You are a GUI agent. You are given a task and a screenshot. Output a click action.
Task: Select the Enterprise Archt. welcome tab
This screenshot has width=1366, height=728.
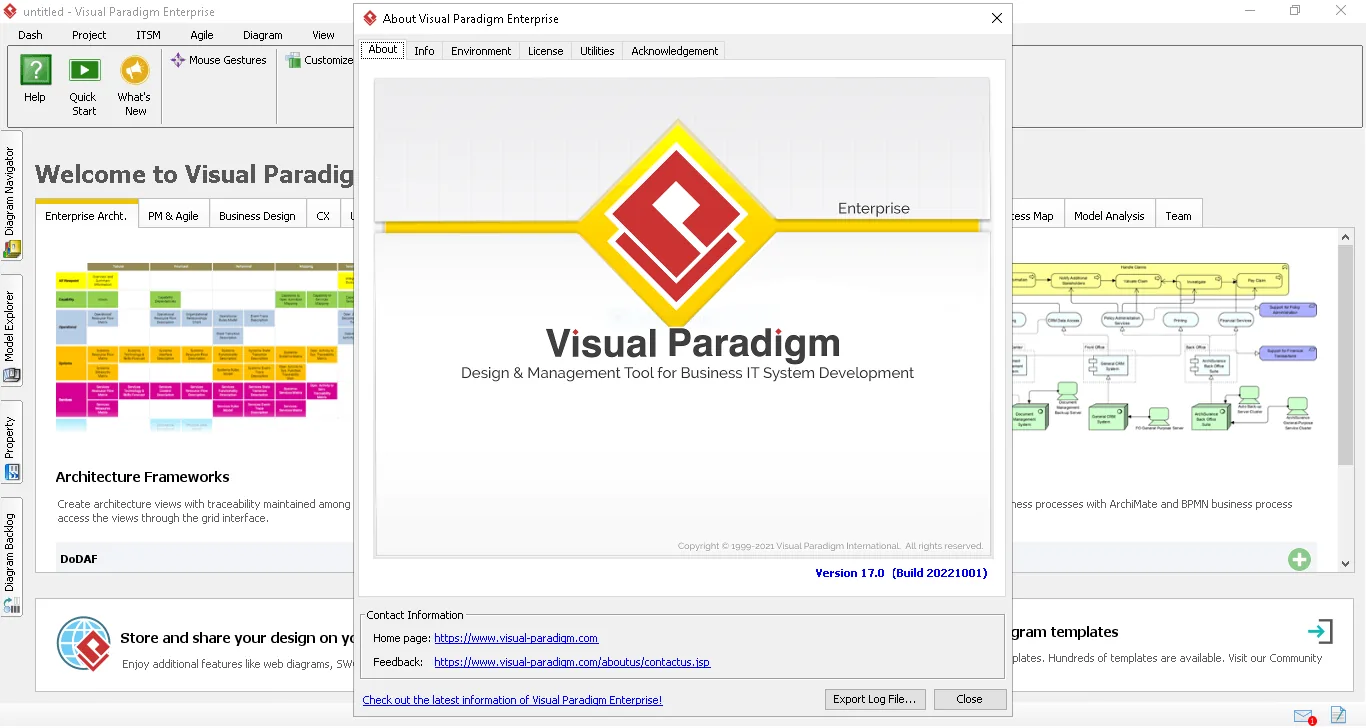[x=86, y=215]
